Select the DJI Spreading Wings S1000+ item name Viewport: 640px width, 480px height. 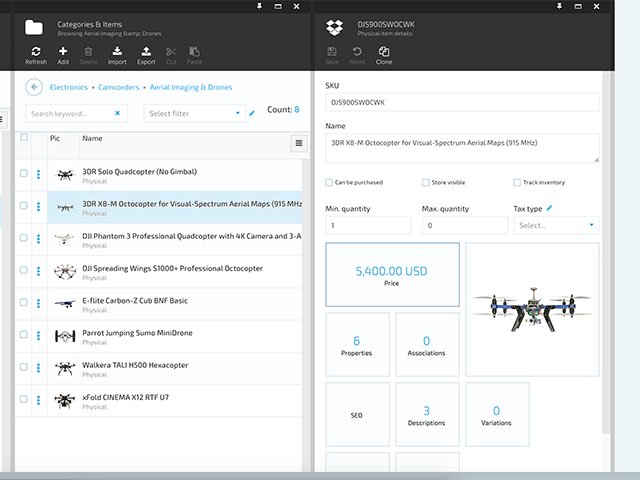point(172,268)
